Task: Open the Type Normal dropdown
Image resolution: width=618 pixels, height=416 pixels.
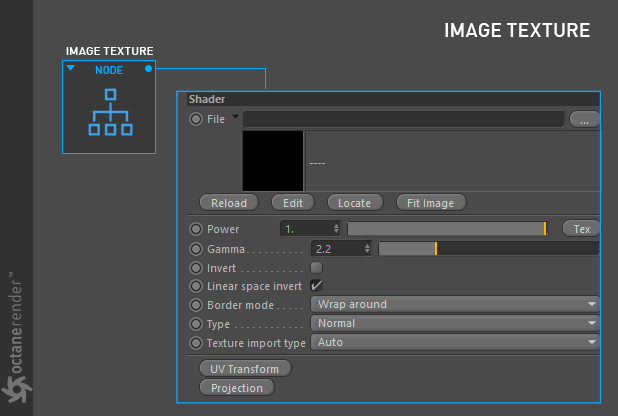Action: 455,323
